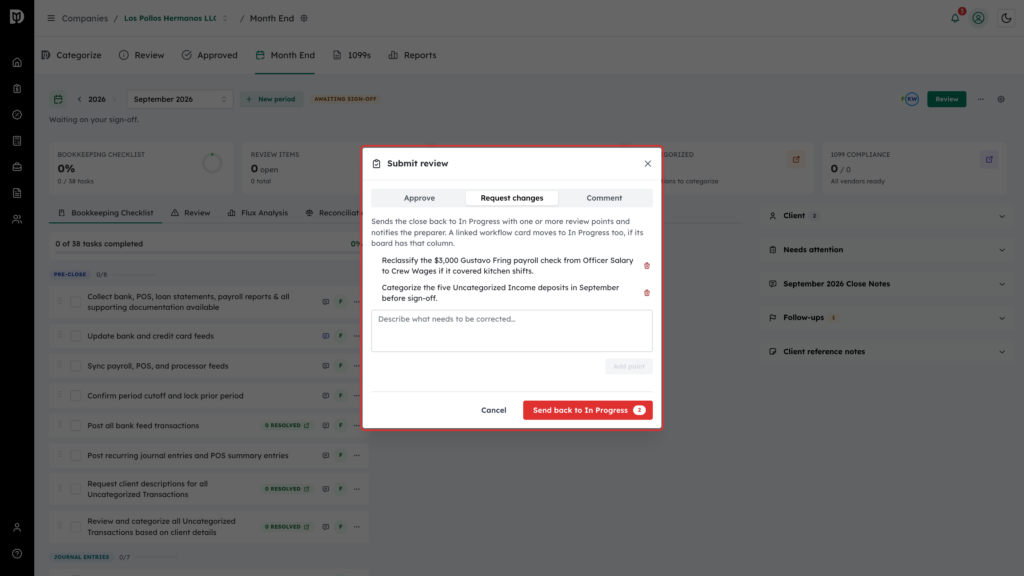Viewport: 1024px width, 576px height.
Task: Delete the Gustavo Fring payroll review point
Action: pos(647,266)
